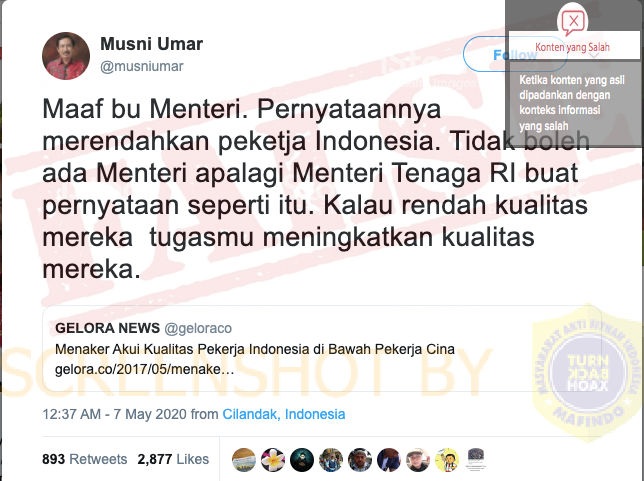
Task: Open the liker avatar showing person in blue vest
Action: 331,460
